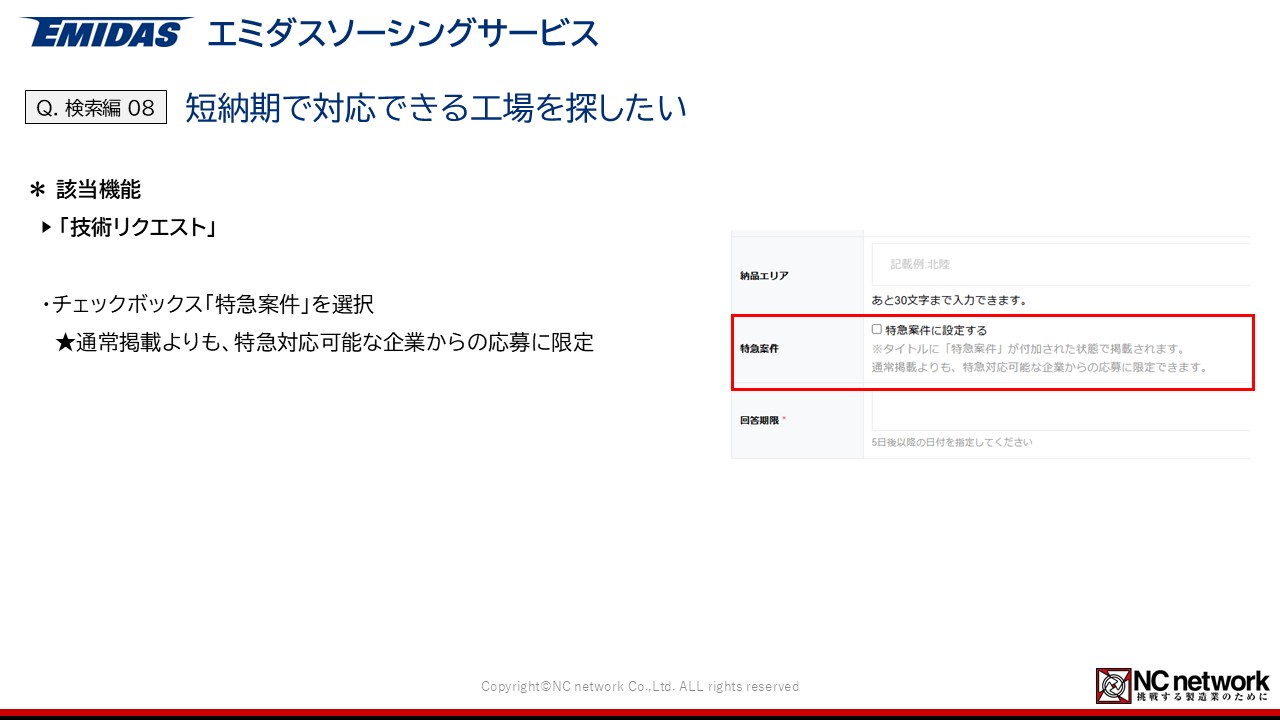Click the 回答期限 date input field
The image size is (1280, 720).
[x=1060, y=412]
